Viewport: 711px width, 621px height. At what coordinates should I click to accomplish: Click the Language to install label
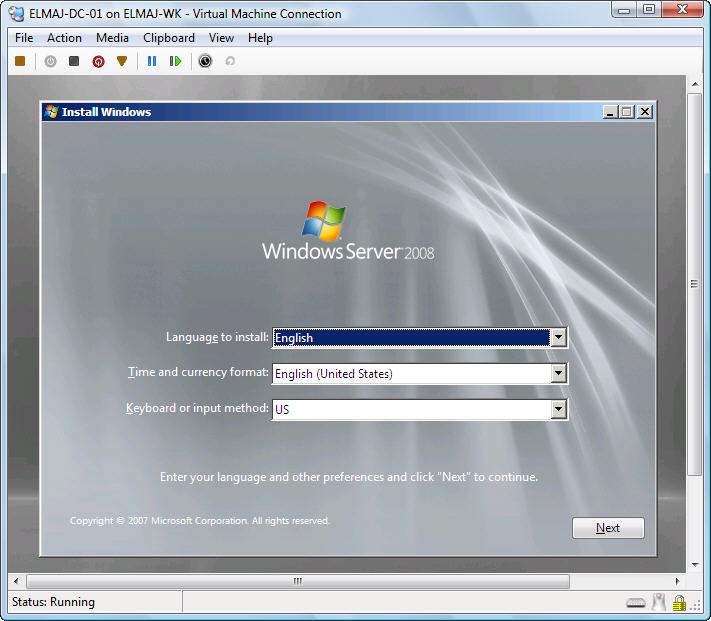point(217,337)
